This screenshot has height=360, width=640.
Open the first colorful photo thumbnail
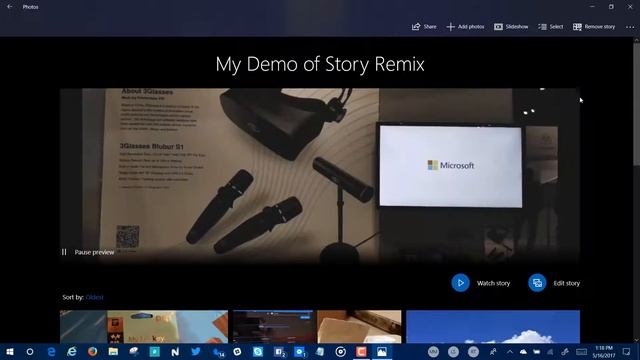(x=144, y=327)
